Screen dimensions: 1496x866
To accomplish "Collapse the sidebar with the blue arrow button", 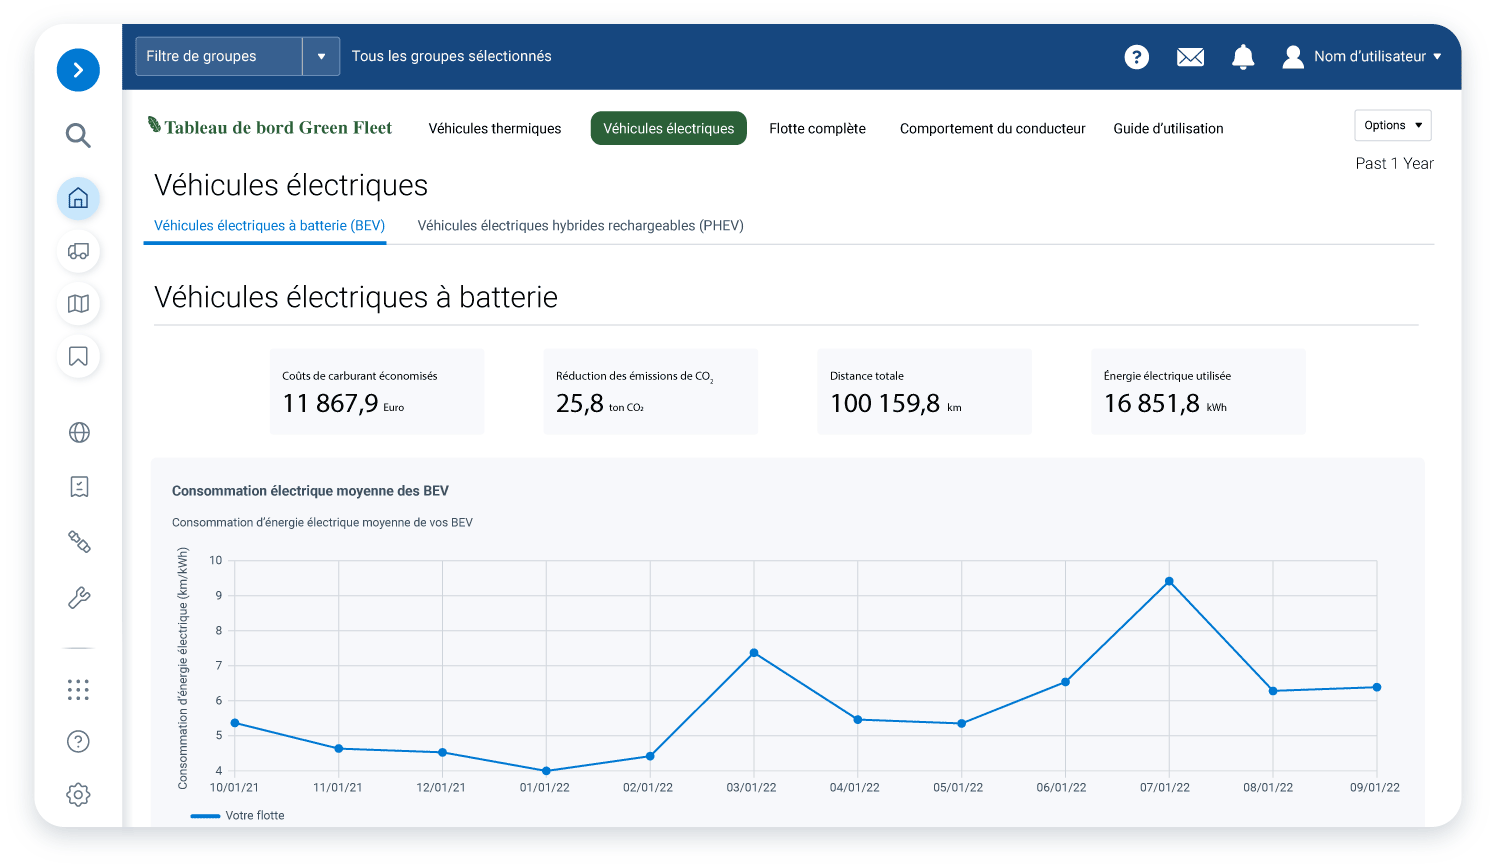I will point(78,70).
